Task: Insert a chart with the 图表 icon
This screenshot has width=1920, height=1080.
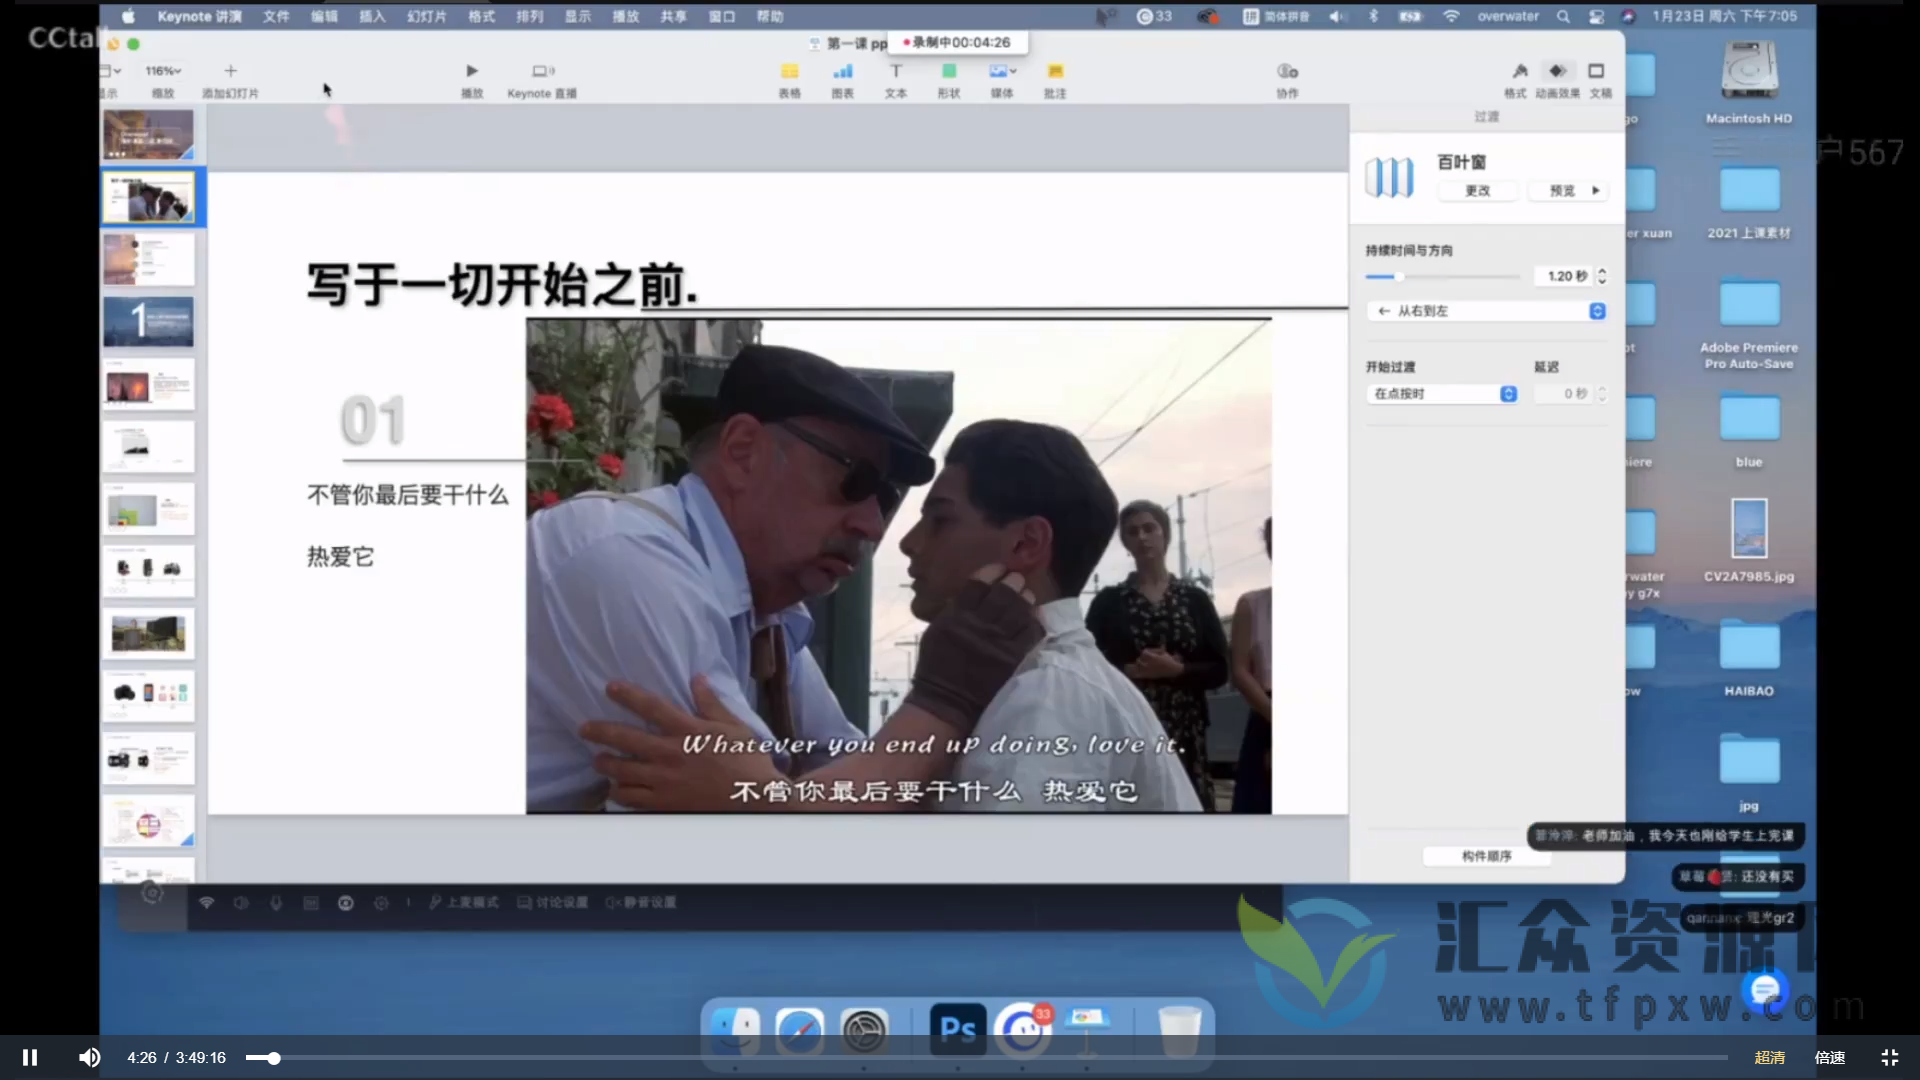Action: pos(843,71)
